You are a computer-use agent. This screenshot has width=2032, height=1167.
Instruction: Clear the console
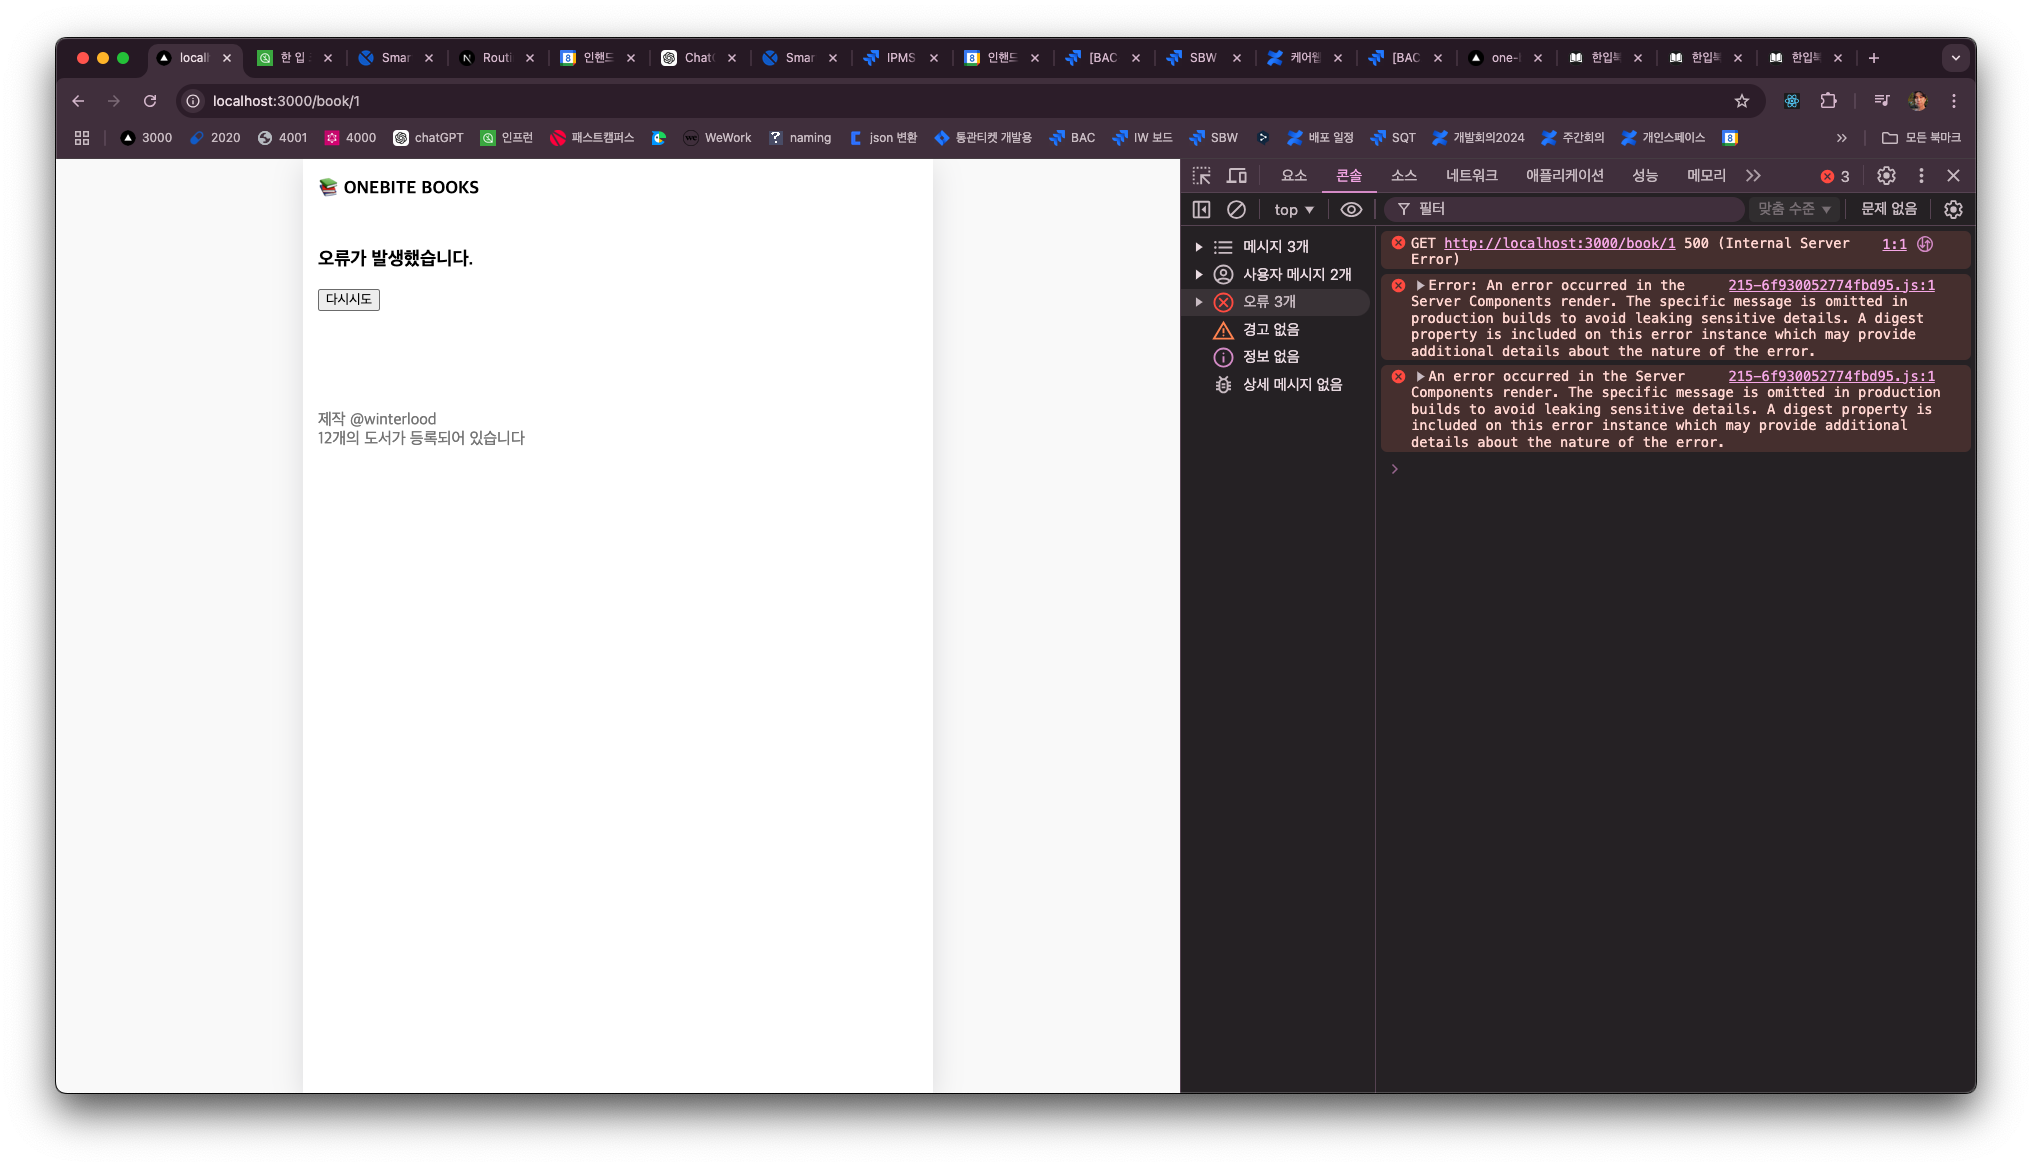pos(1236,209)
